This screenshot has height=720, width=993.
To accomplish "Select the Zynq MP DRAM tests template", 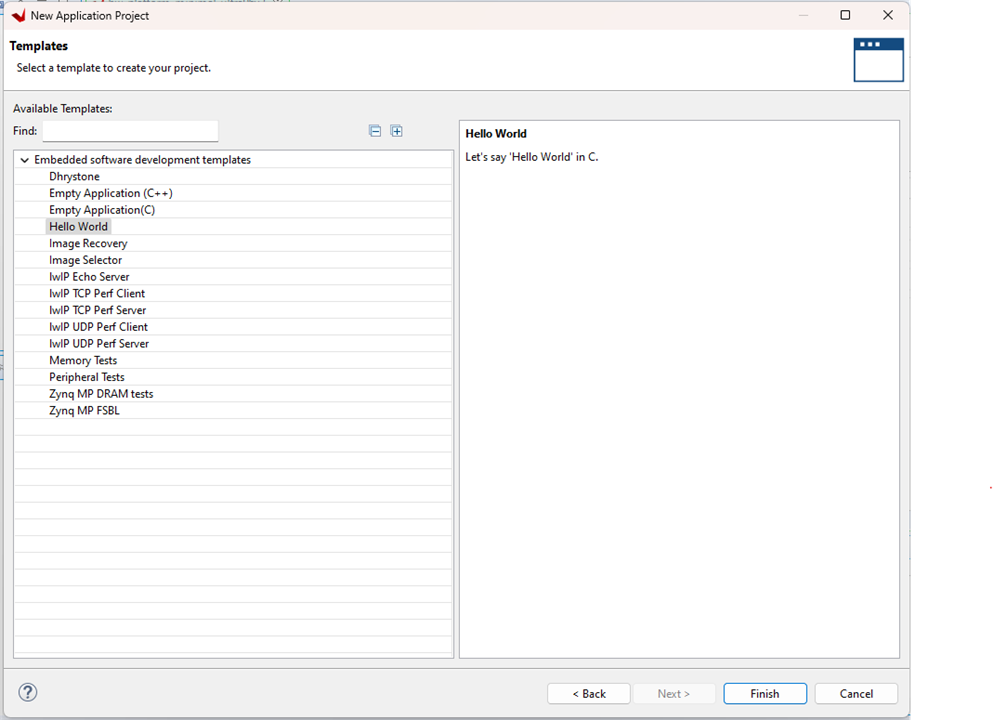I will pos(101,393).
